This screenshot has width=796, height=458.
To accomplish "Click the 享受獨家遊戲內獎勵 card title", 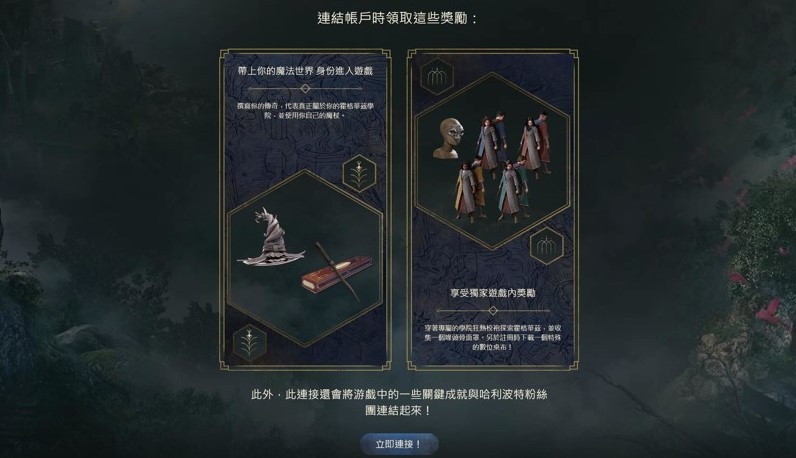I will click(493, 292).
